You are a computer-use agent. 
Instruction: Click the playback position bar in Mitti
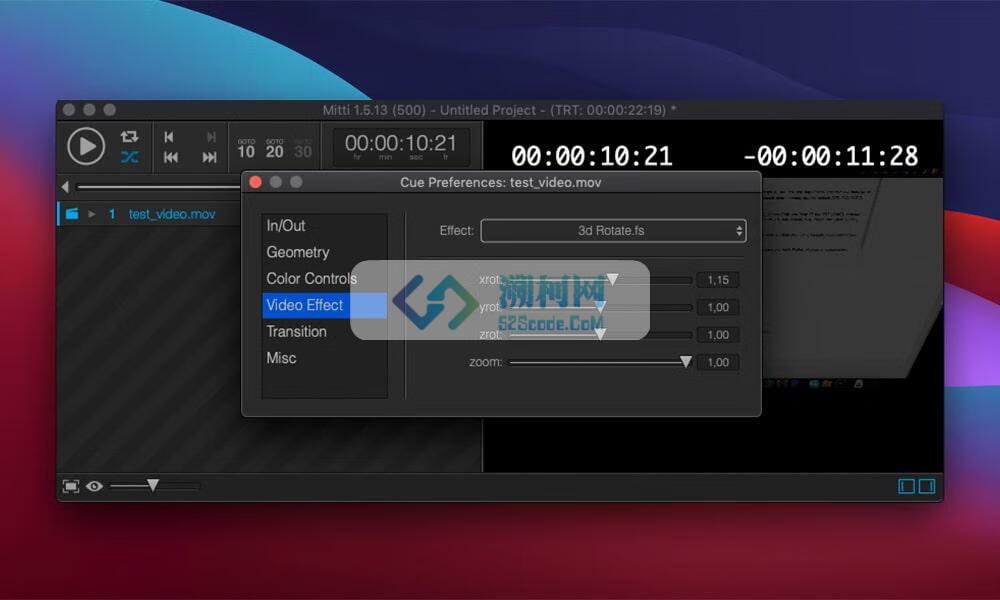158,187
